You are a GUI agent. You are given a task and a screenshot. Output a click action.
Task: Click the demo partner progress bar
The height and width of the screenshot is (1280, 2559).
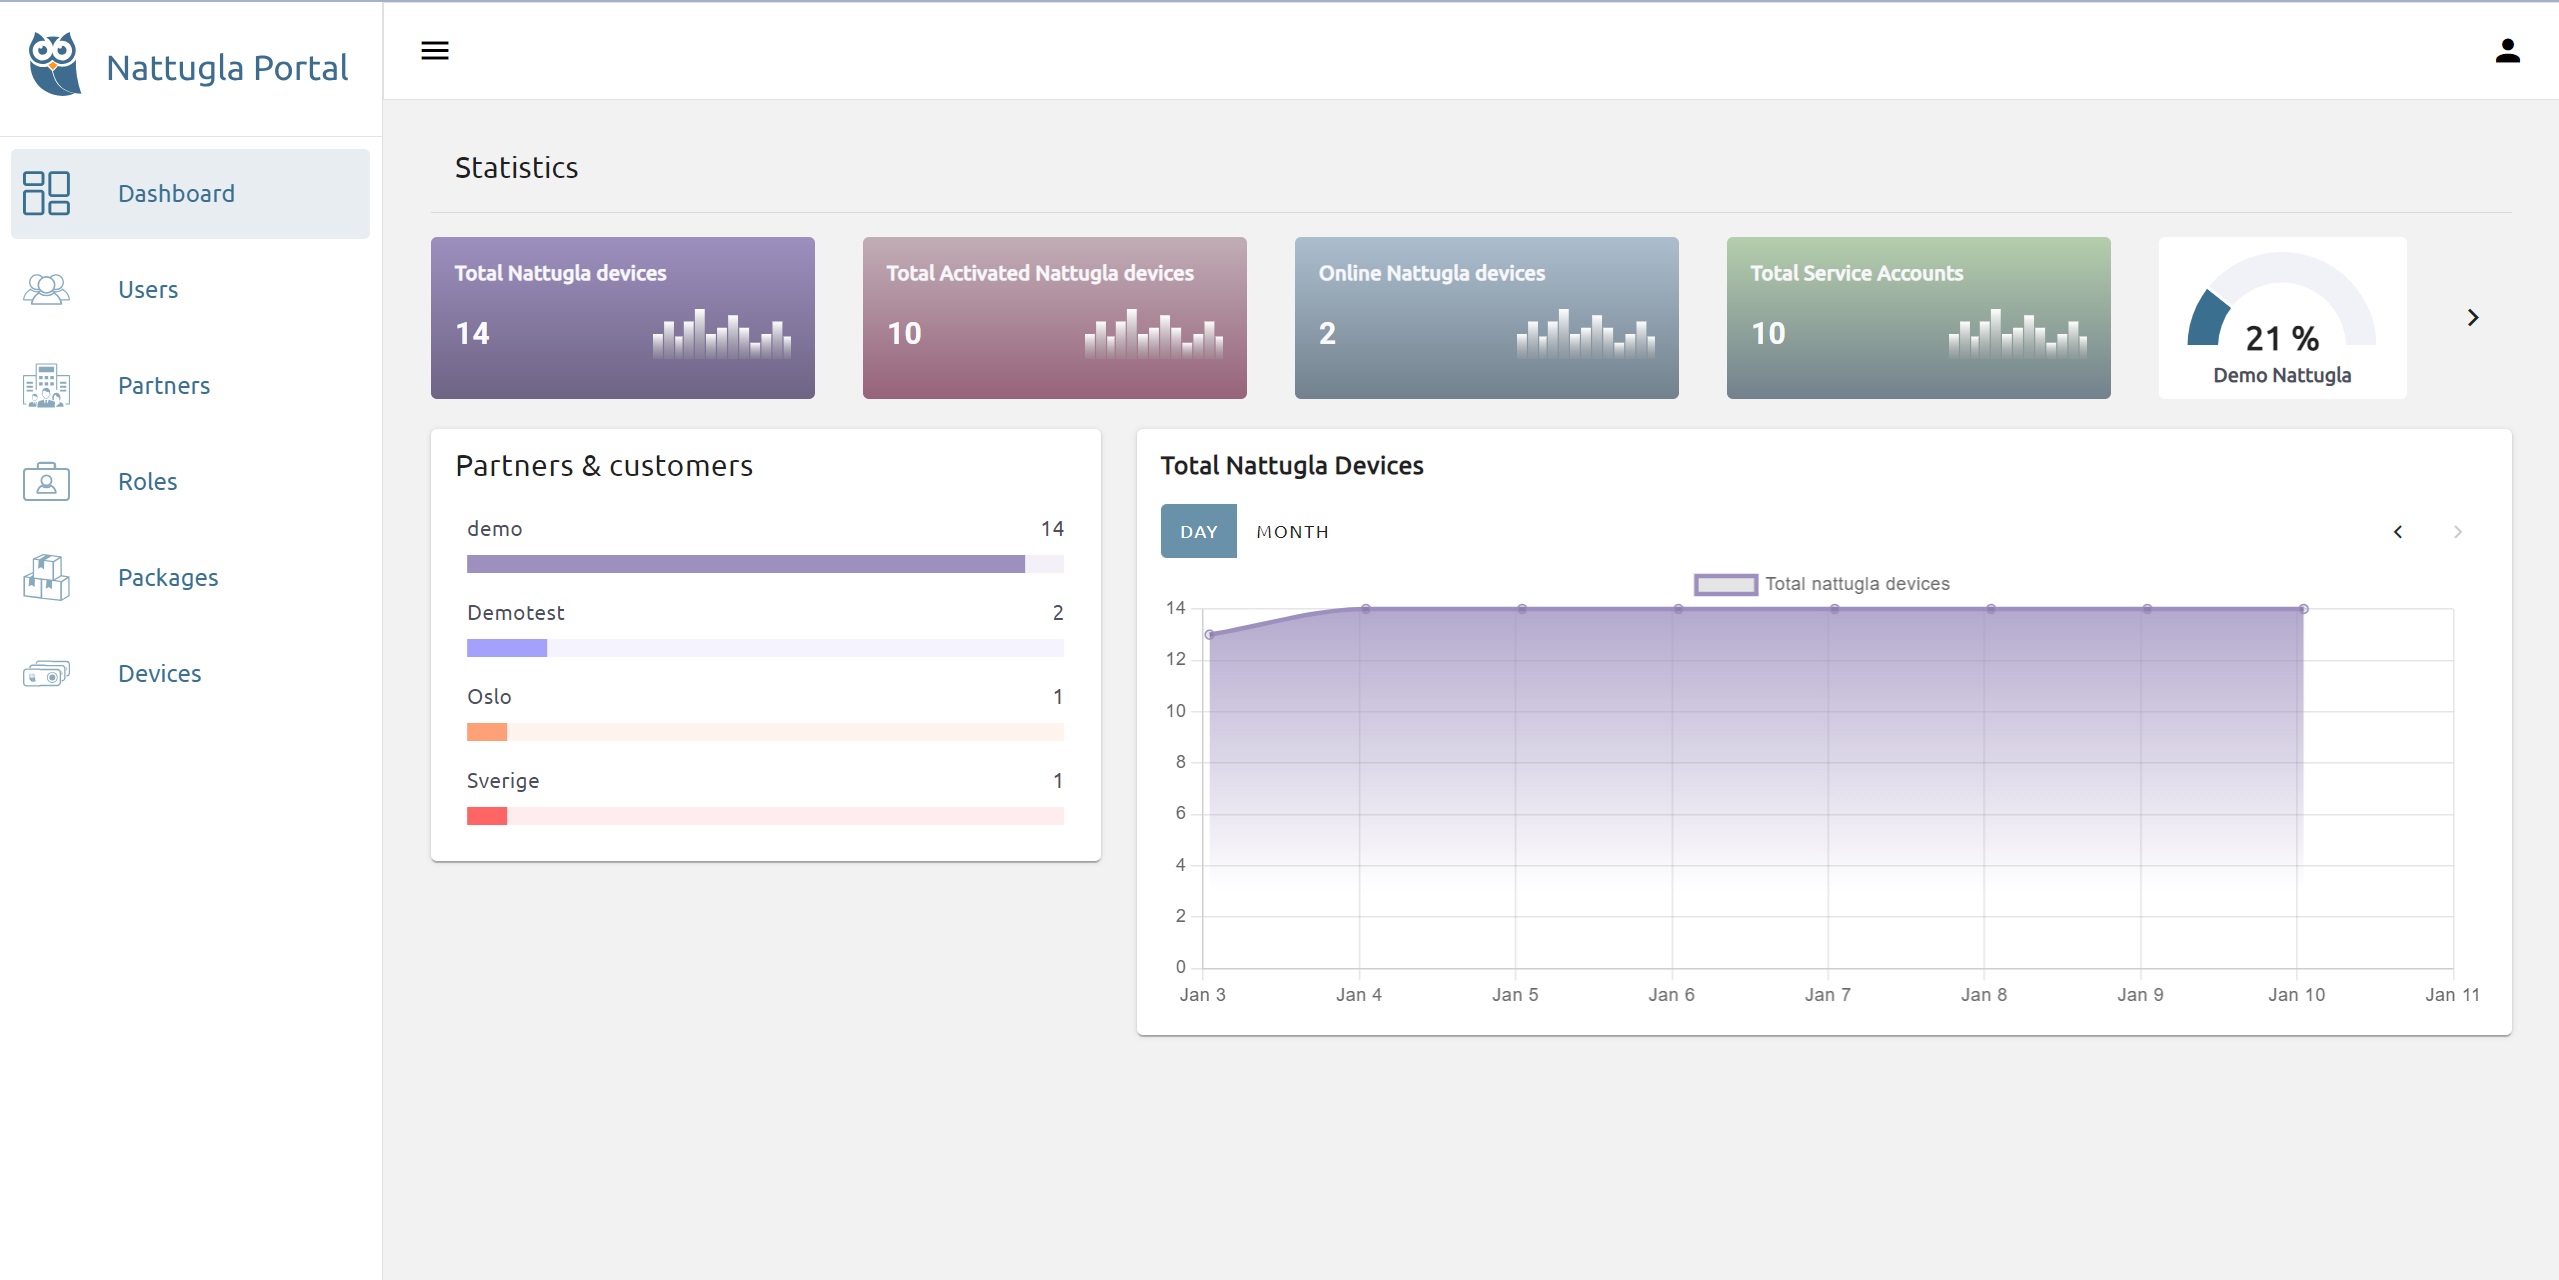(764, 564)
